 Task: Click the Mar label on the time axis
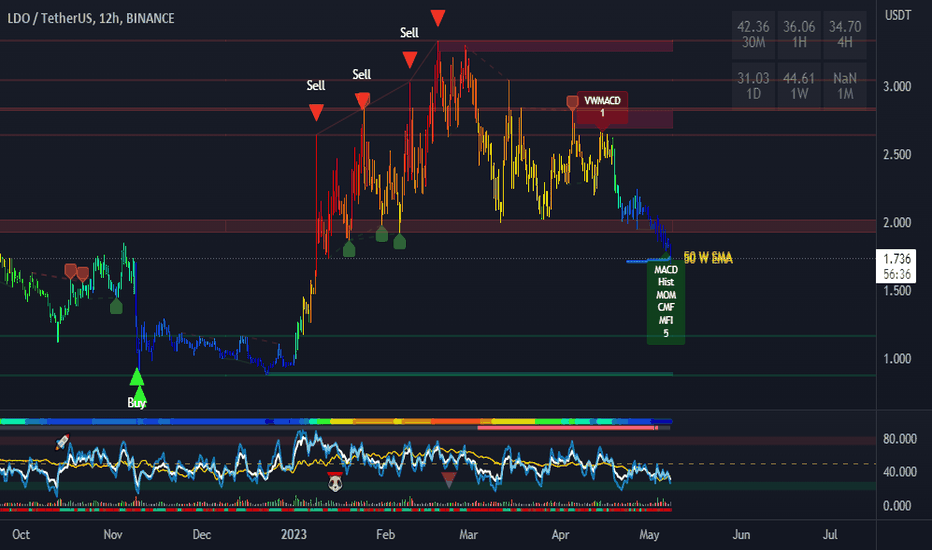[468, 535]
